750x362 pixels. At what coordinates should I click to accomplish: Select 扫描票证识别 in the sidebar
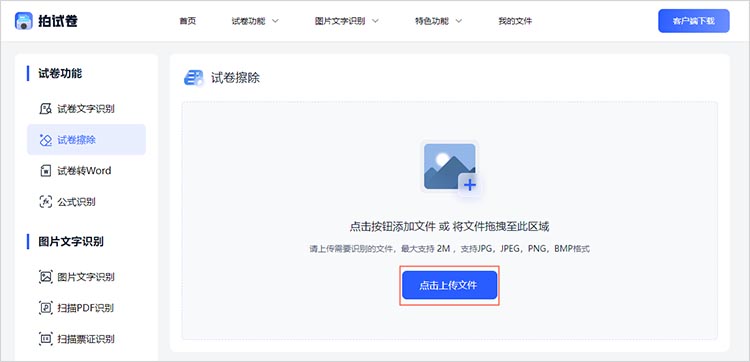click(86, 339)
